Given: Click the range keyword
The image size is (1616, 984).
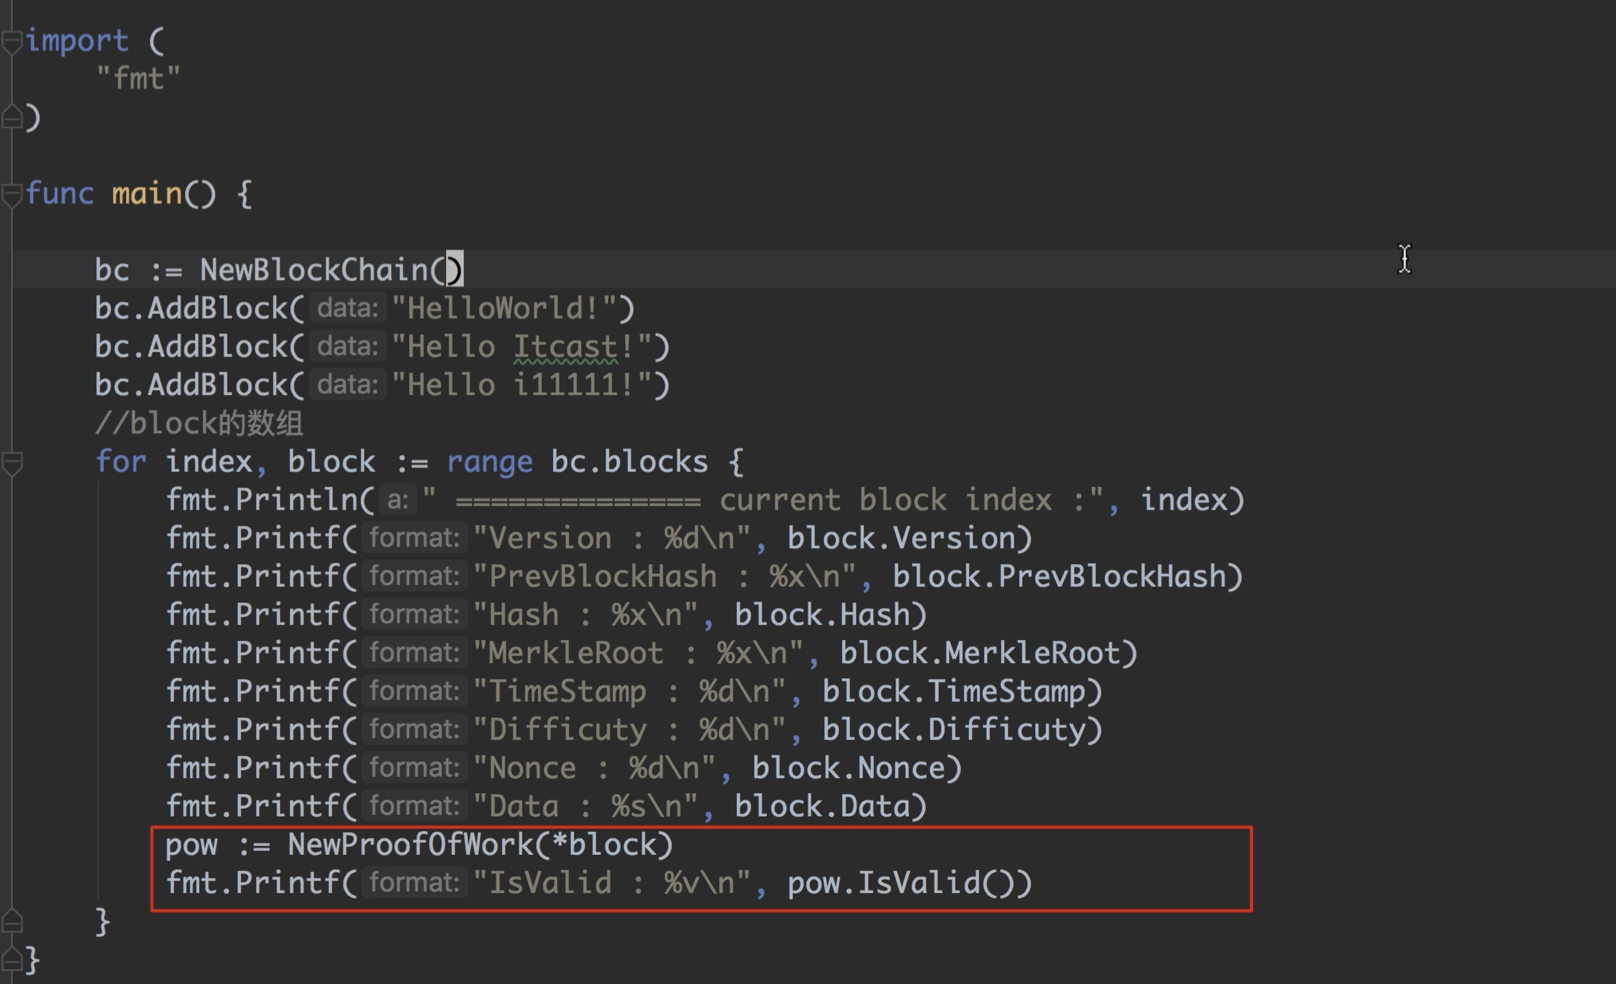Looking at the screenshot, I should 489,461.
